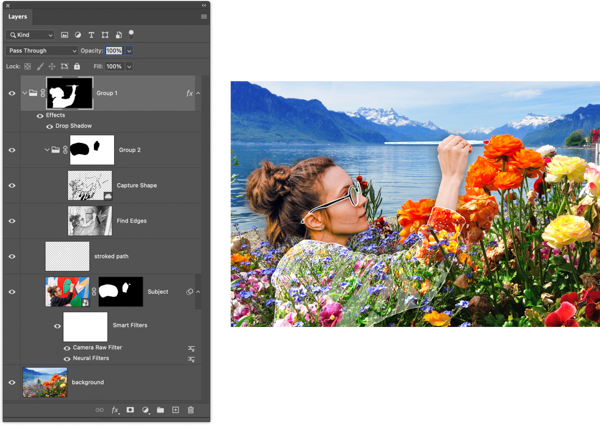Image resolution: width=600 pixels, height=426 pixels.
Task: Open the Kind filter type dropdown
Action: pos(30,35)
